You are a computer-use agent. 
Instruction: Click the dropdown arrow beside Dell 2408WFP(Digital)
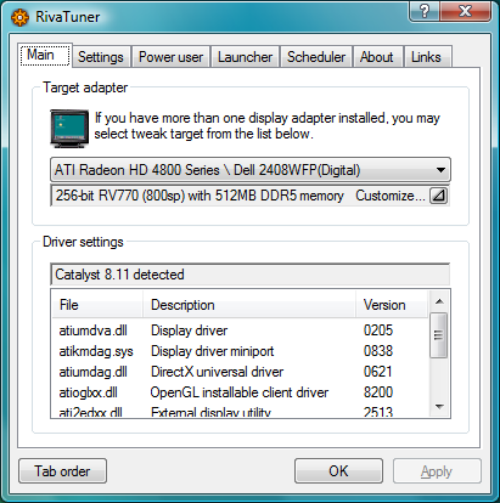coord(441,170)
